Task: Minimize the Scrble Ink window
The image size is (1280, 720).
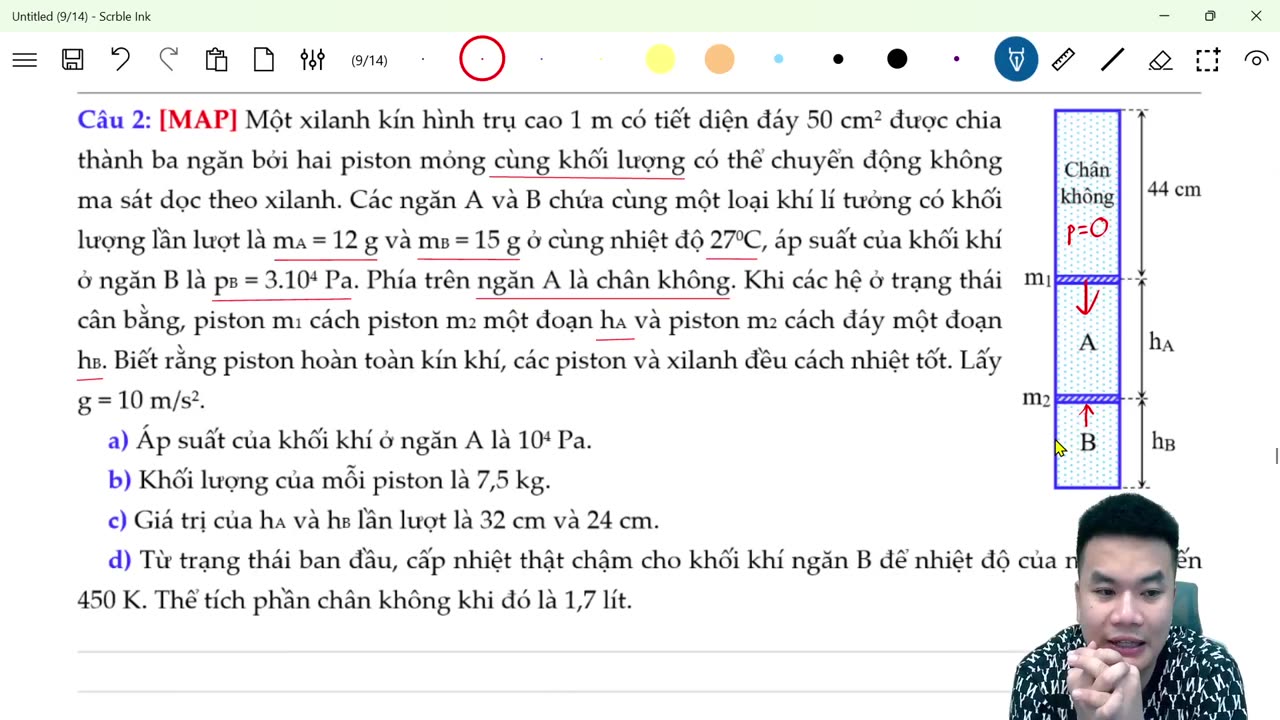Action: pos(1164,16)
